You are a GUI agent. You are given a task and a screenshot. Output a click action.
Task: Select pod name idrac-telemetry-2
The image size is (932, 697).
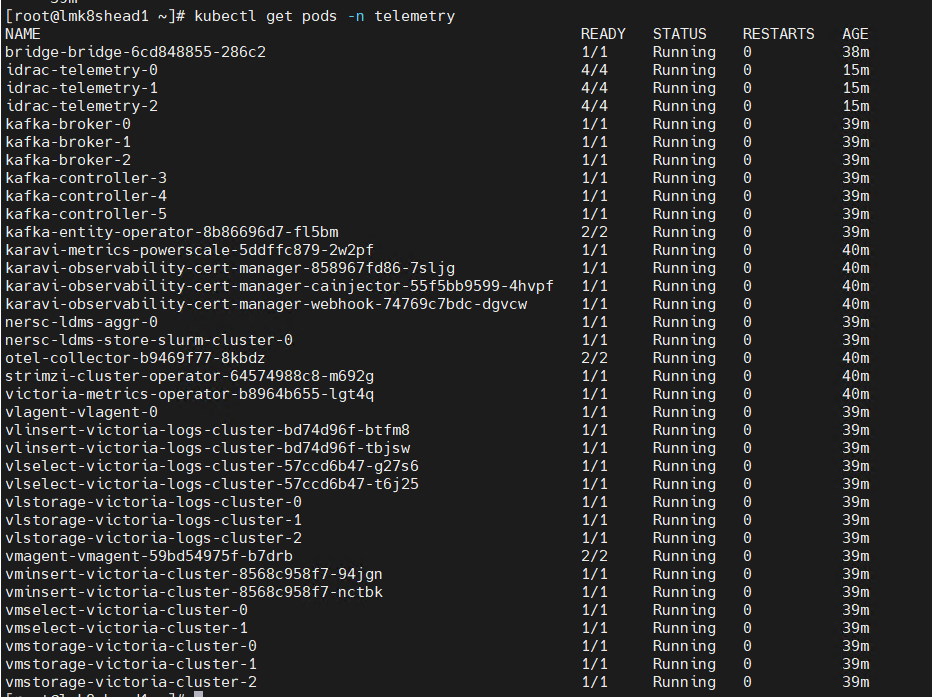click(81, 106)
